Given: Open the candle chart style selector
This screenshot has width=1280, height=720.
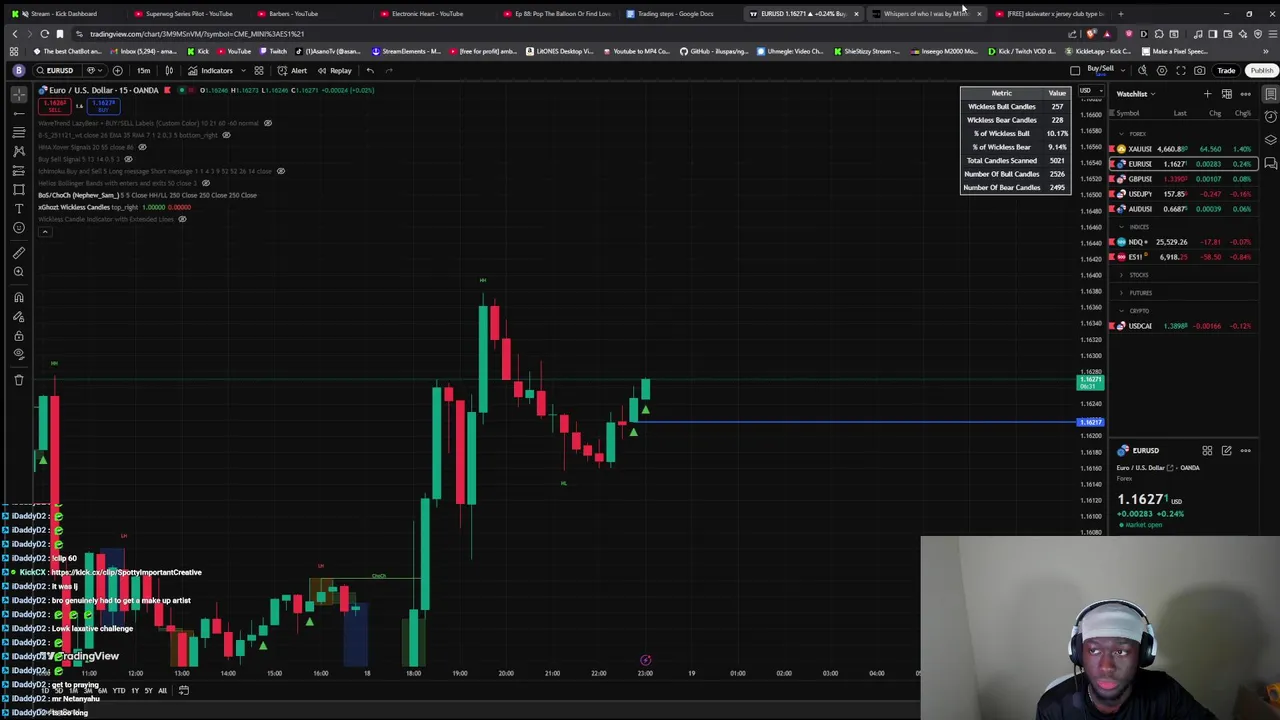Looking at the screenshot, I should pos(169,70).
